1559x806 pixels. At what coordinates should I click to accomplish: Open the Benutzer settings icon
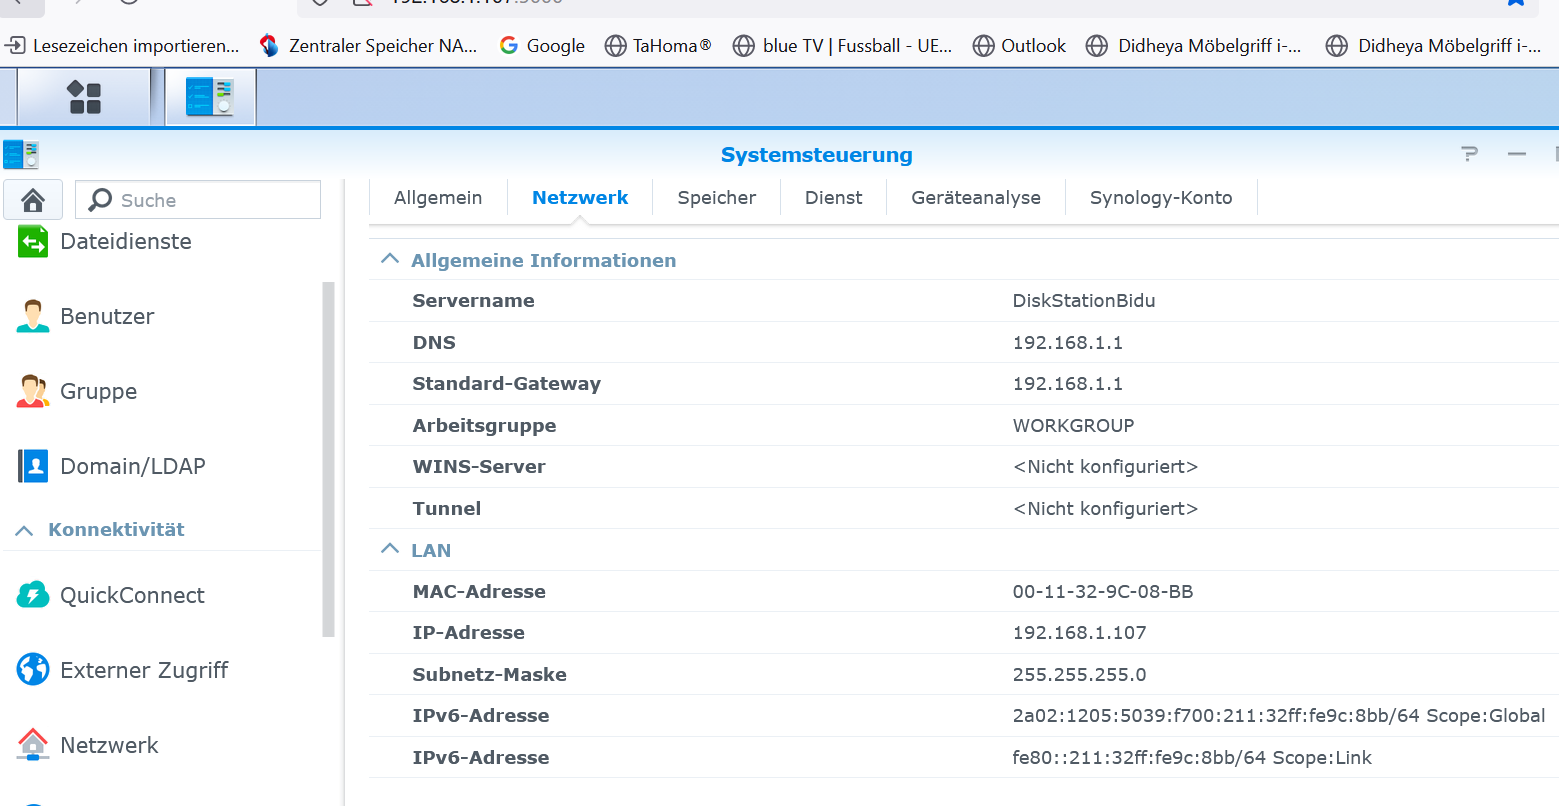(33, 316)
